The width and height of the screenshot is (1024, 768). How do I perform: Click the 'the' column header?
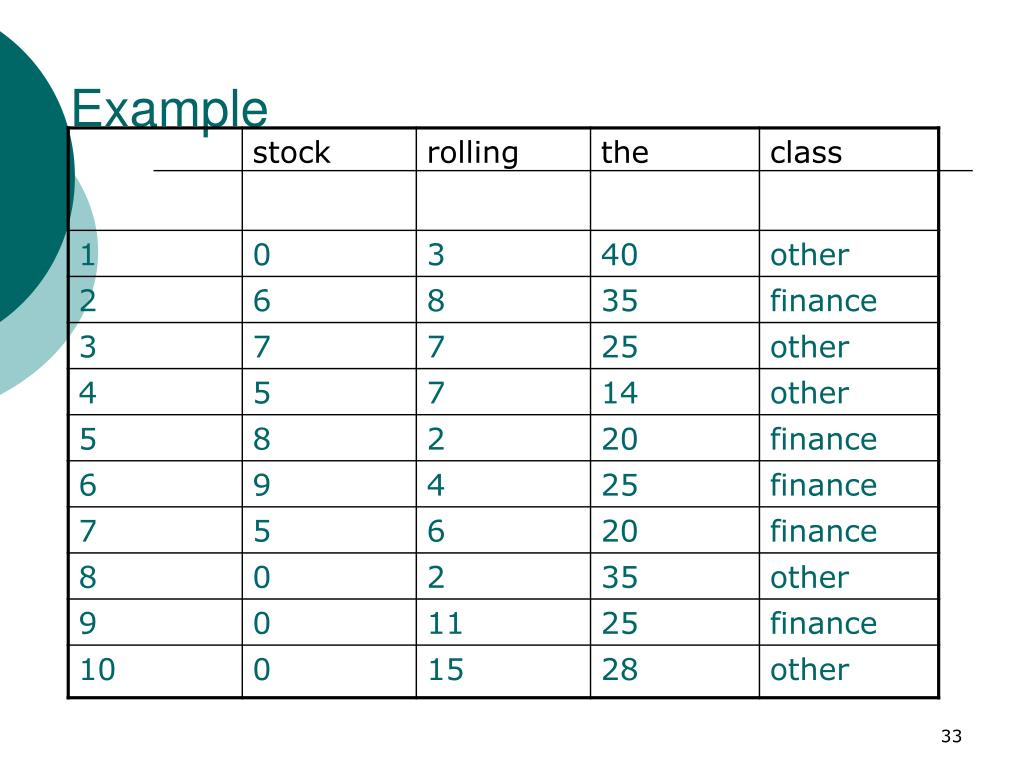point(624,152)
